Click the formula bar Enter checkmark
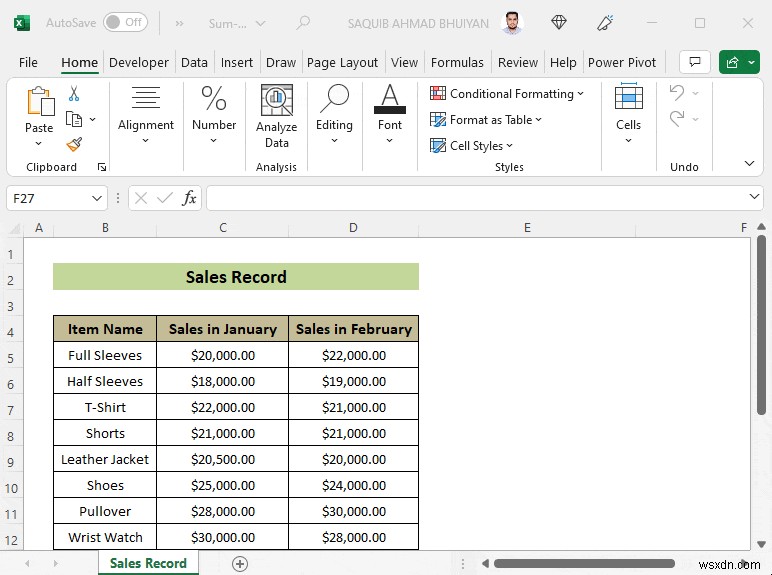772x575 pixels. point(164,198)
